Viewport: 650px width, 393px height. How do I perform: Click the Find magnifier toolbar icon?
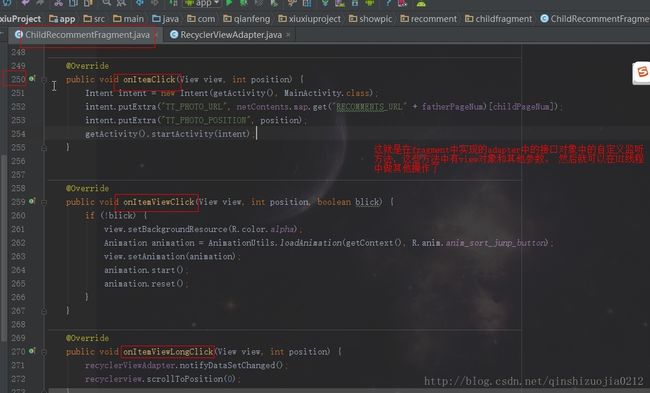point(107,3)
